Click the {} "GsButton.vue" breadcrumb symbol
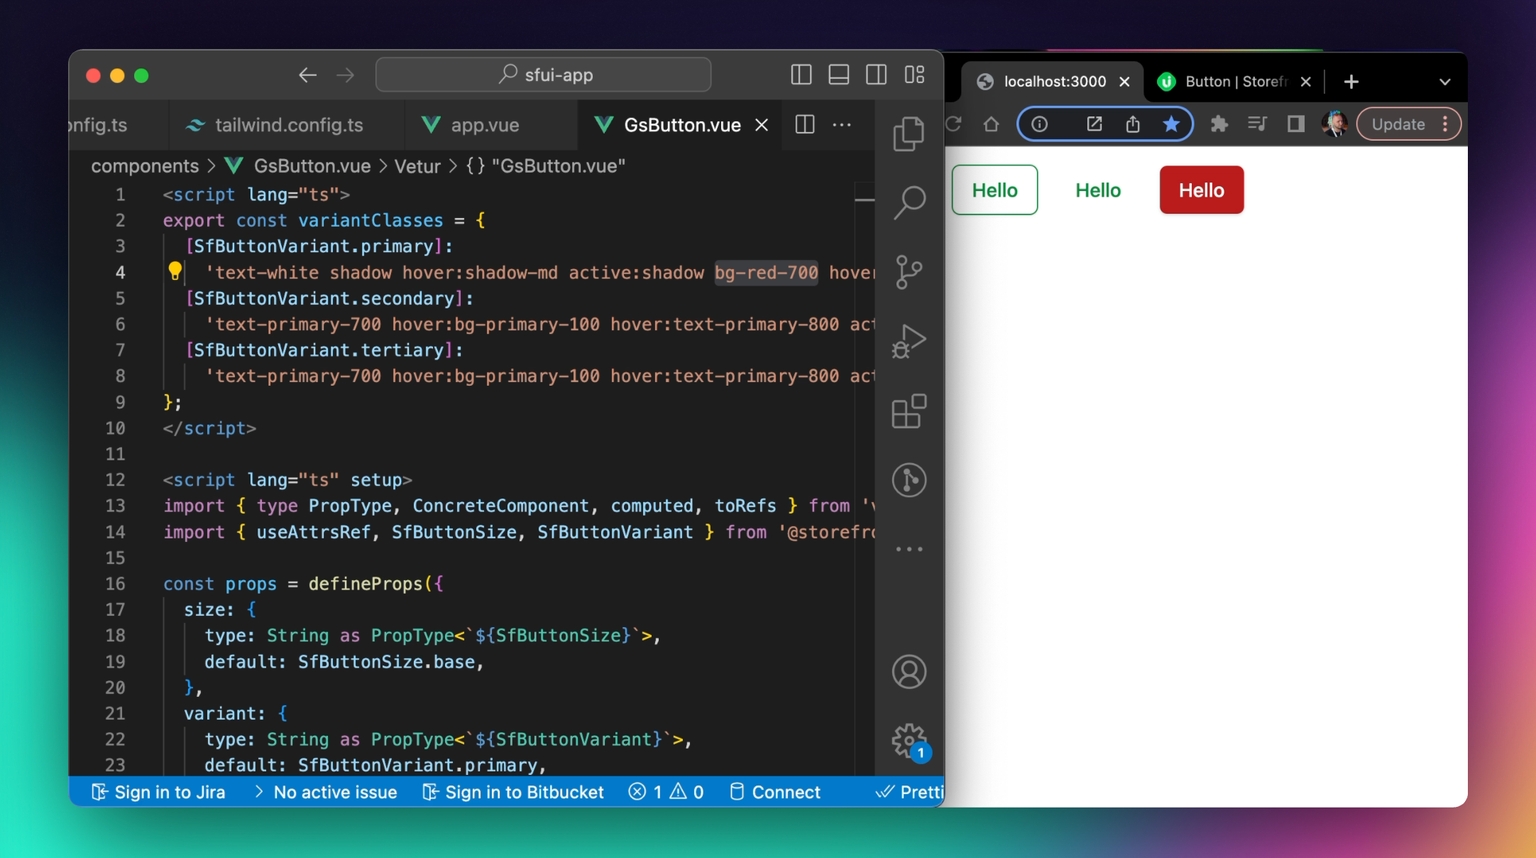Screen dimensions: 1536x858 (x=546, y=166)
